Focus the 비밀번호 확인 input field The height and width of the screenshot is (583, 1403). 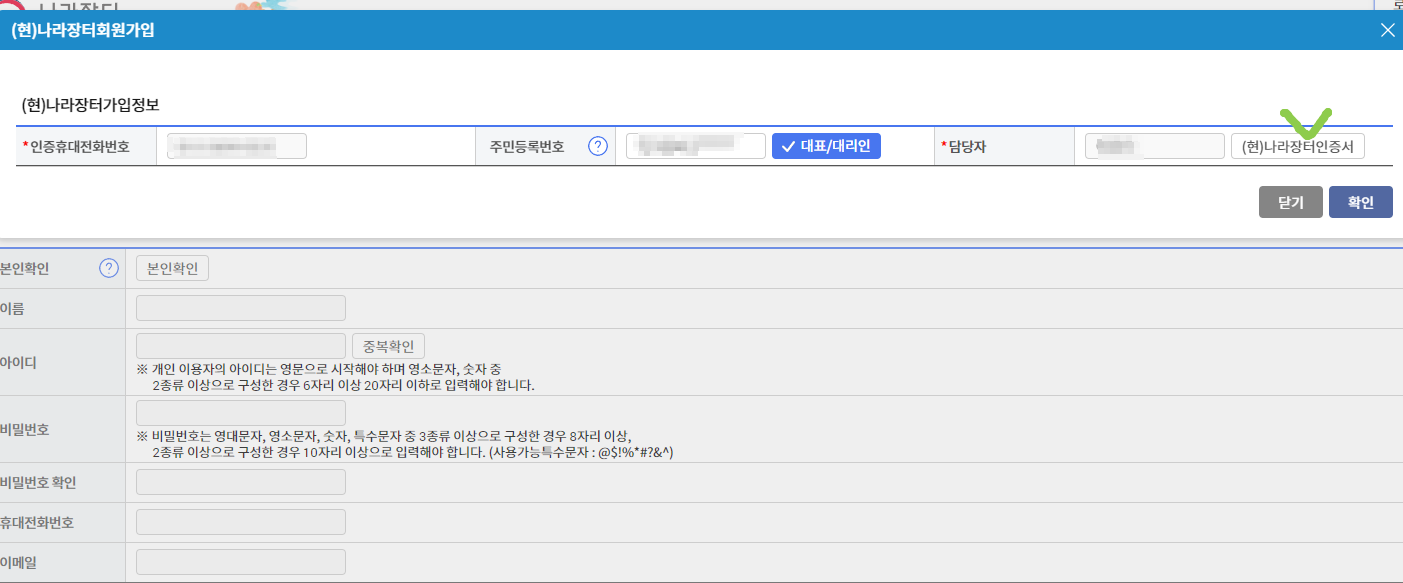click(x=241, y=482)
